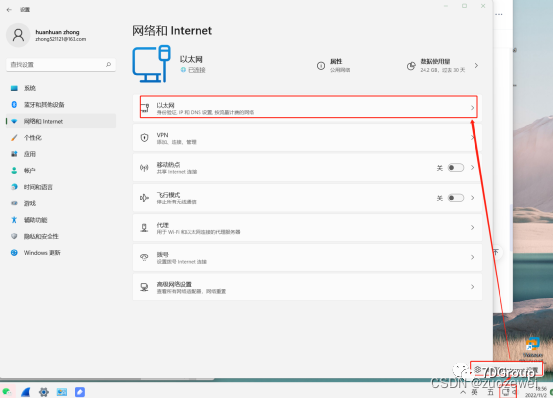The image size is (553, 398).
Task: Open 个性化 personalization with paintbrush icon
Action: coord(61,137)
